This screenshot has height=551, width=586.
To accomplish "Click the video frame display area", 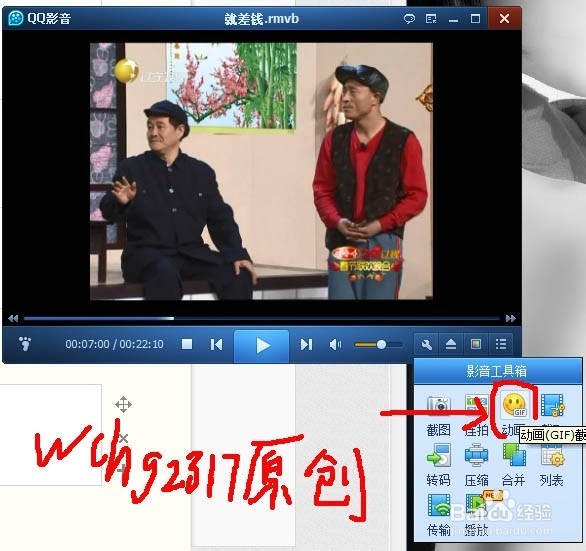I will (261, 171).
